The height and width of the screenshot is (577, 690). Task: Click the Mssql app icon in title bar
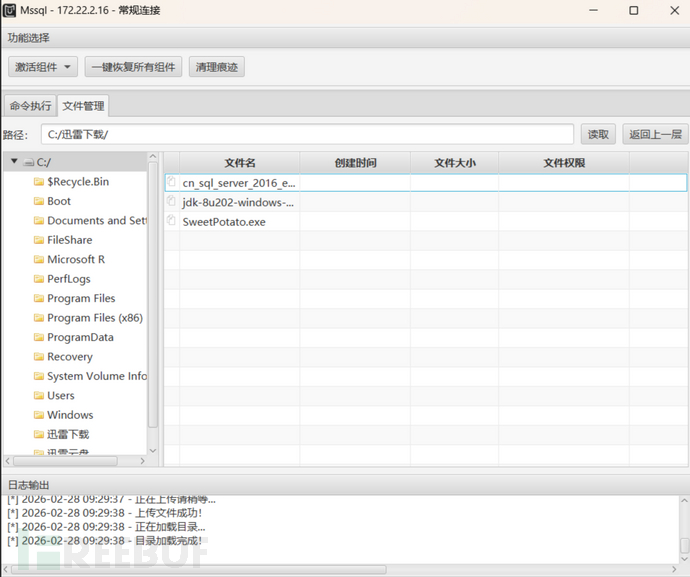tap(9, 10)
